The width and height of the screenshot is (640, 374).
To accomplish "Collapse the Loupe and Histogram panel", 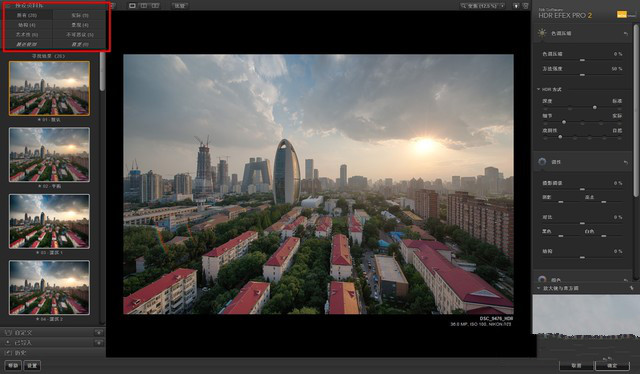I will [x=538, y=288].
